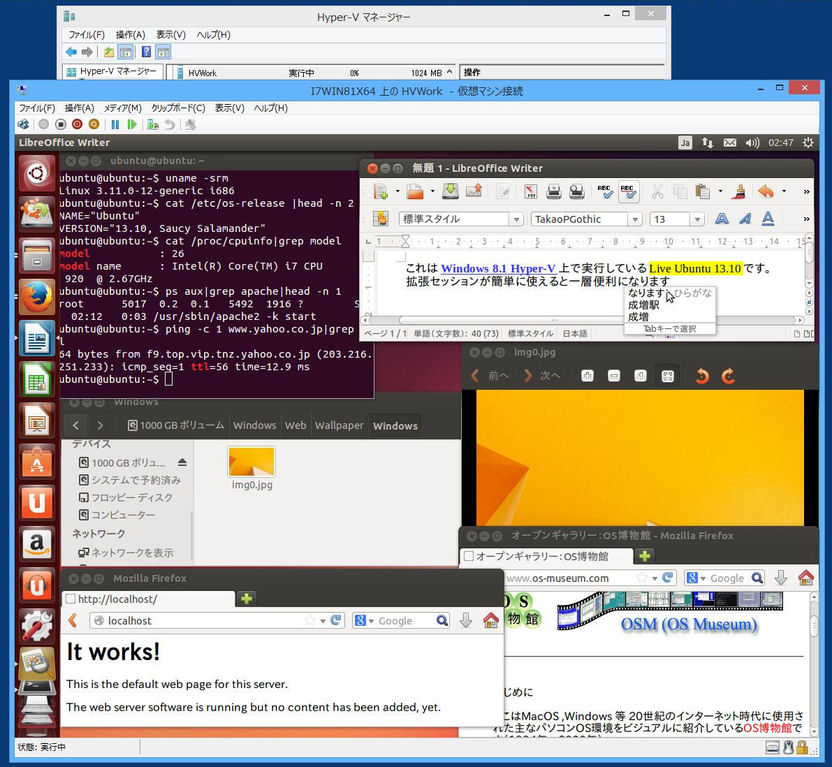Screen dimensions: 832x767
Task: Toggle best-fit mode in image viewer
Action: (667, 376)
